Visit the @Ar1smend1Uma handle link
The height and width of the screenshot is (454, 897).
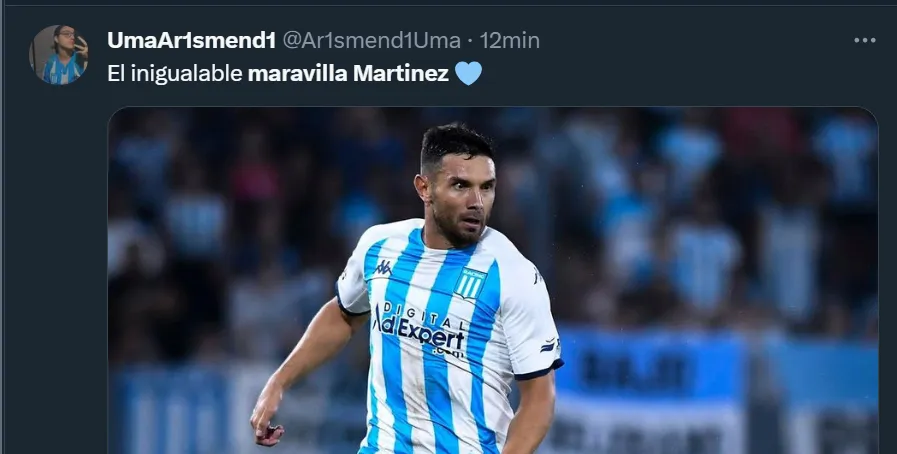click(371, 40)
